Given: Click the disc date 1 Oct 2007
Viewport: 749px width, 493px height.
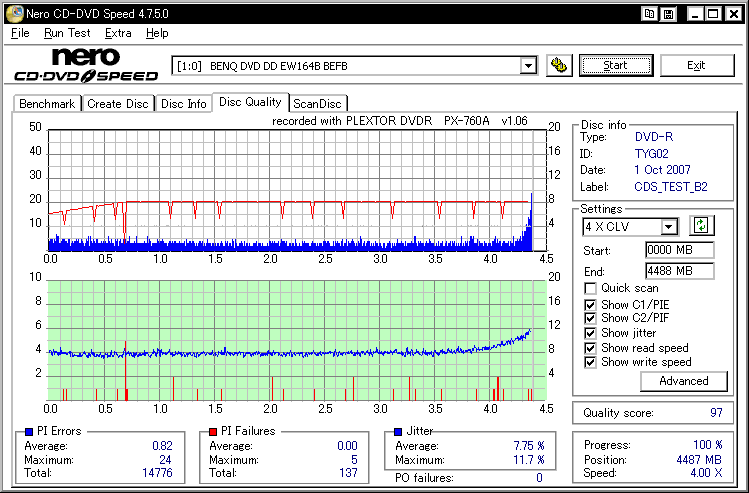Looking at the screenshot, I should coord(662,170).
